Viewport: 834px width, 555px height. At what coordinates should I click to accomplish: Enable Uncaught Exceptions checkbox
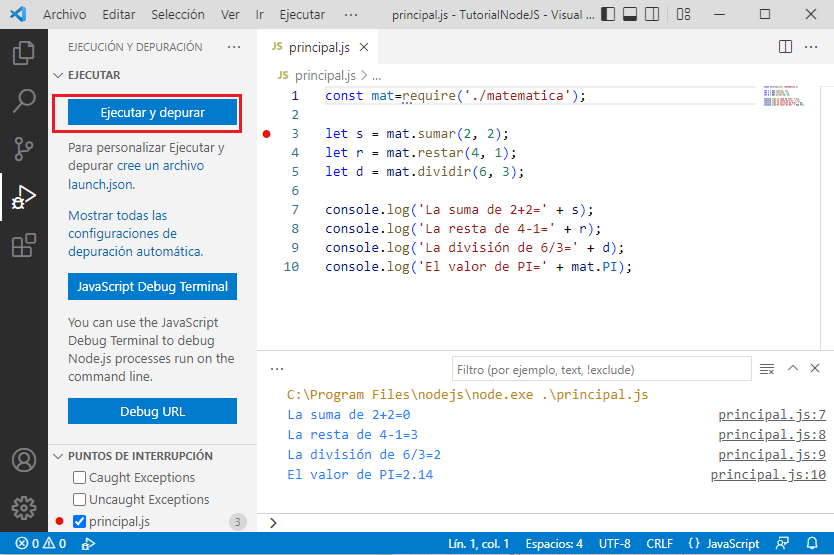click(79, 499)
